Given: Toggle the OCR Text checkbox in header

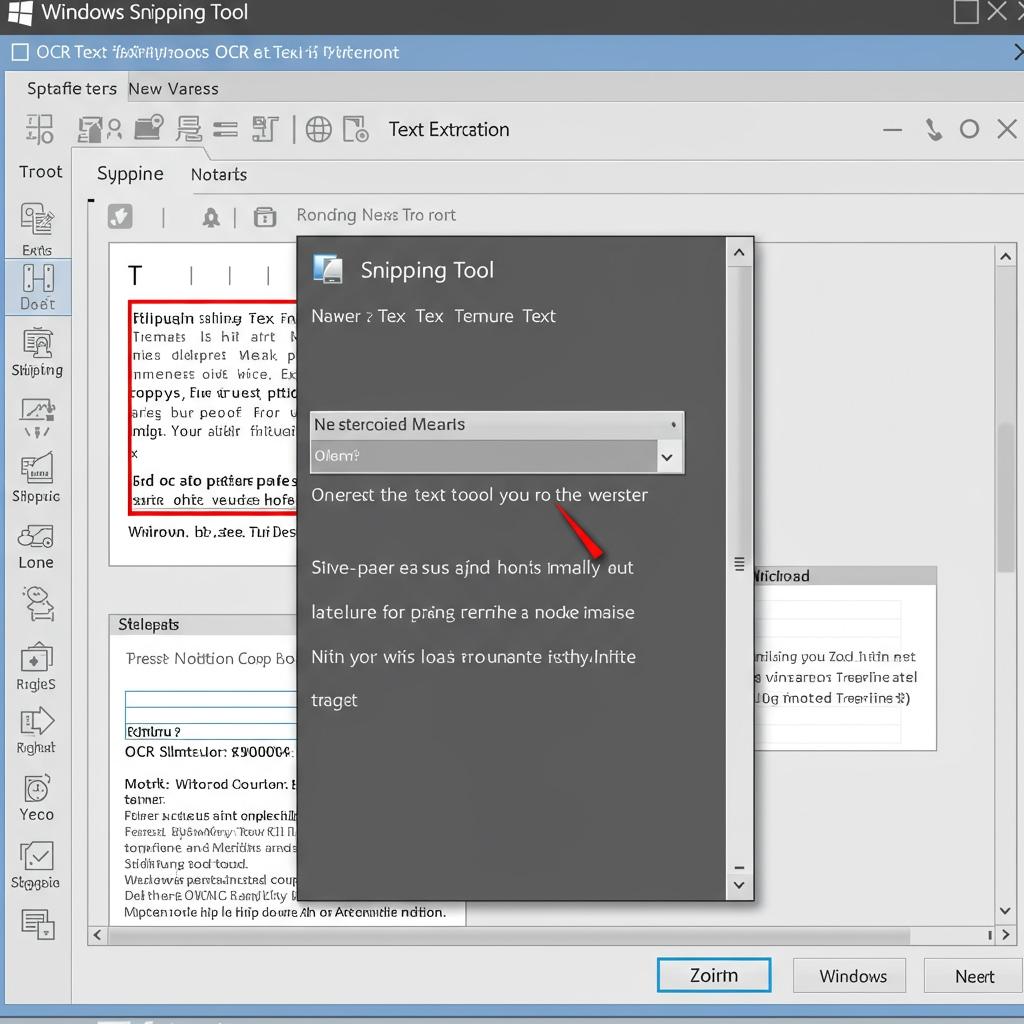Looking at the screenshot, I should point(20,52).
